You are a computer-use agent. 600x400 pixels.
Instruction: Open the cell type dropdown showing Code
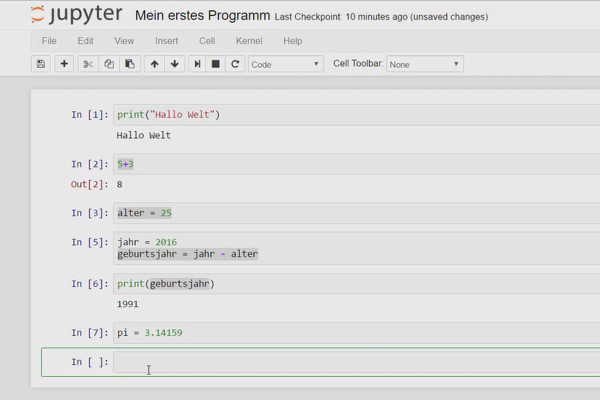click(285, 64)
